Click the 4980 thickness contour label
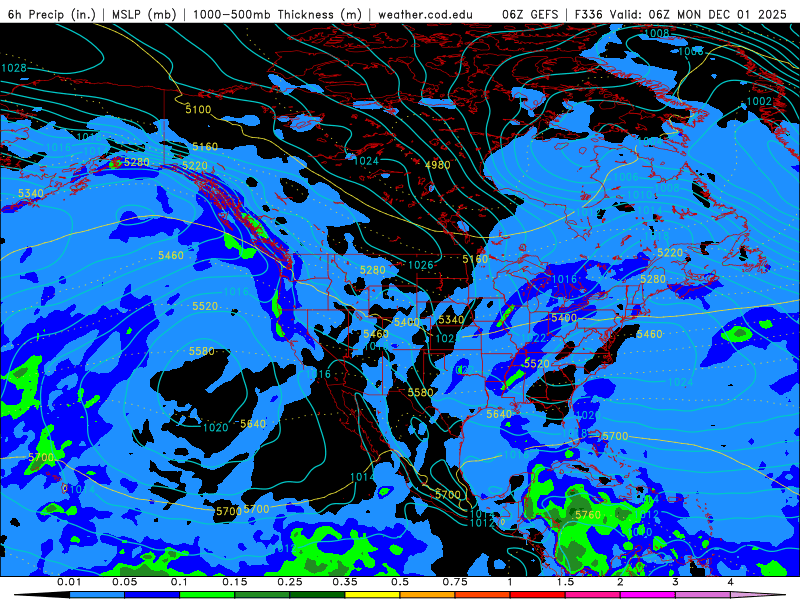The image size is (800, 600). tap(437, 165)
